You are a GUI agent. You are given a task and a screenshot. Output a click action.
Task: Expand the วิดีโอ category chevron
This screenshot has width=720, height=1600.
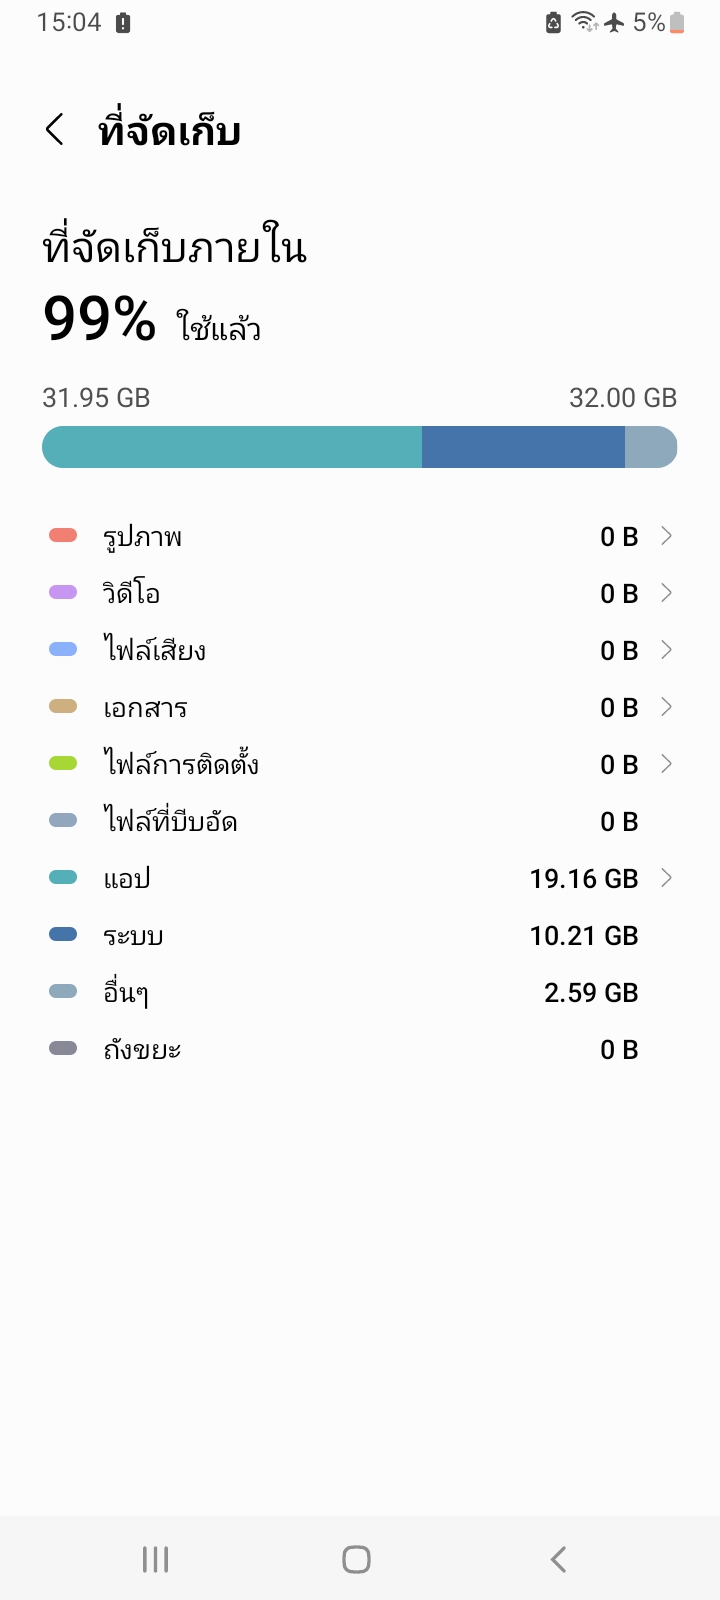click(666, 593)
